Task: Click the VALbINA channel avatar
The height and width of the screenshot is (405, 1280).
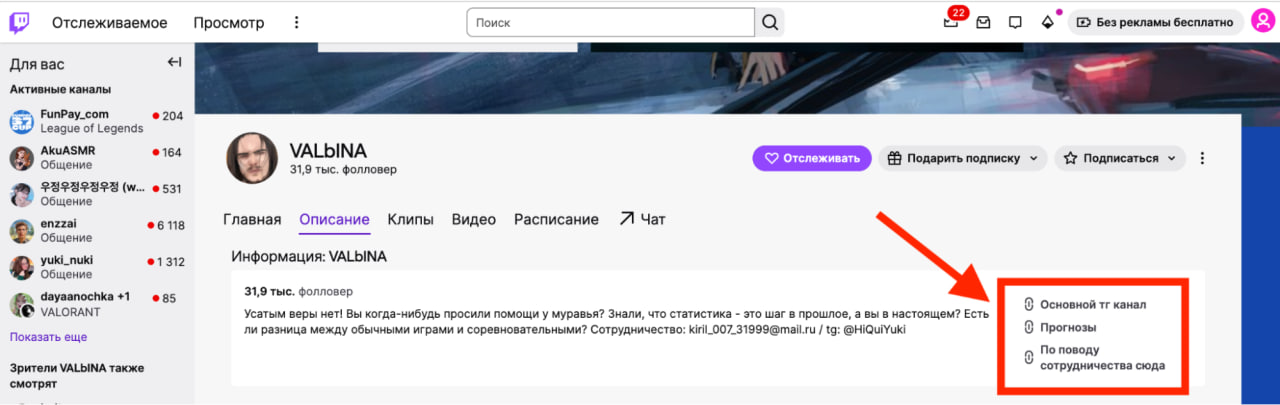Action: (x=252, y=158)
